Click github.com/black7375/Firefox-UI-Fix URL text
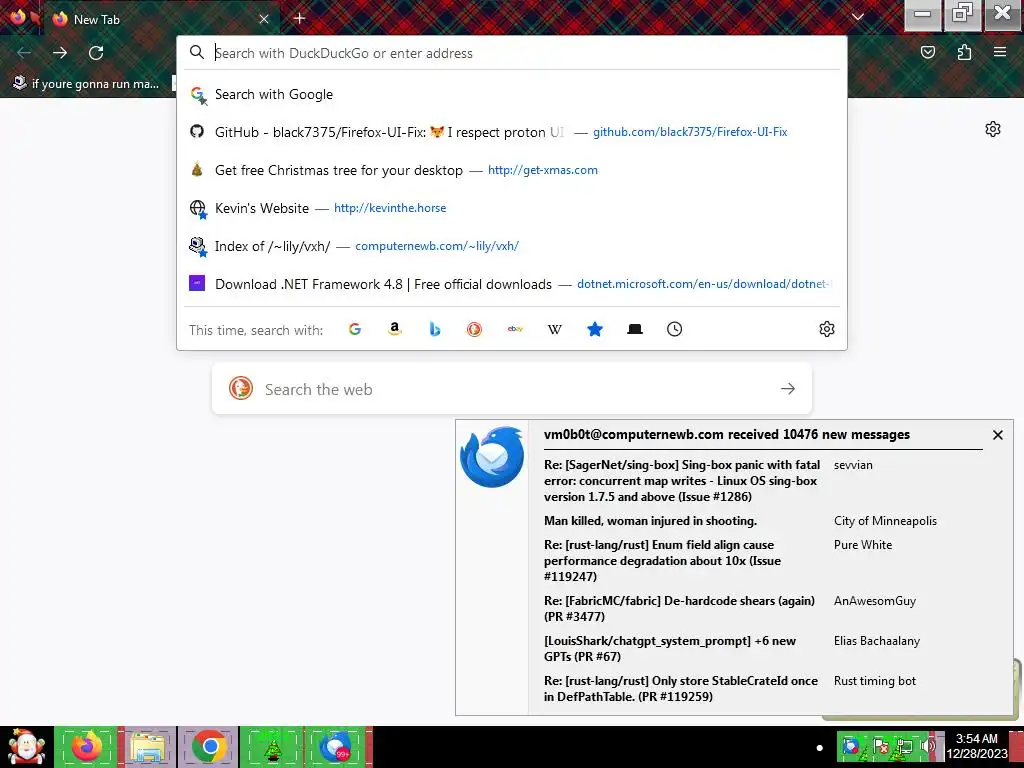This screenshot has width=1024, height=768. [690, 132]
